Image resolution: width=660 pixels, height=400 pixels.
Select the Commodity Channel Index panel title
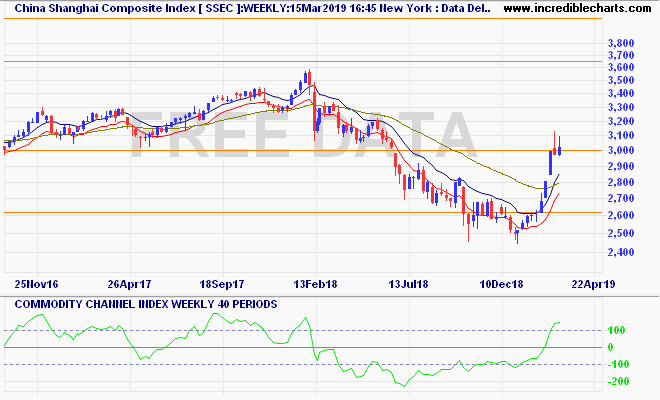(x=140, y=303)
